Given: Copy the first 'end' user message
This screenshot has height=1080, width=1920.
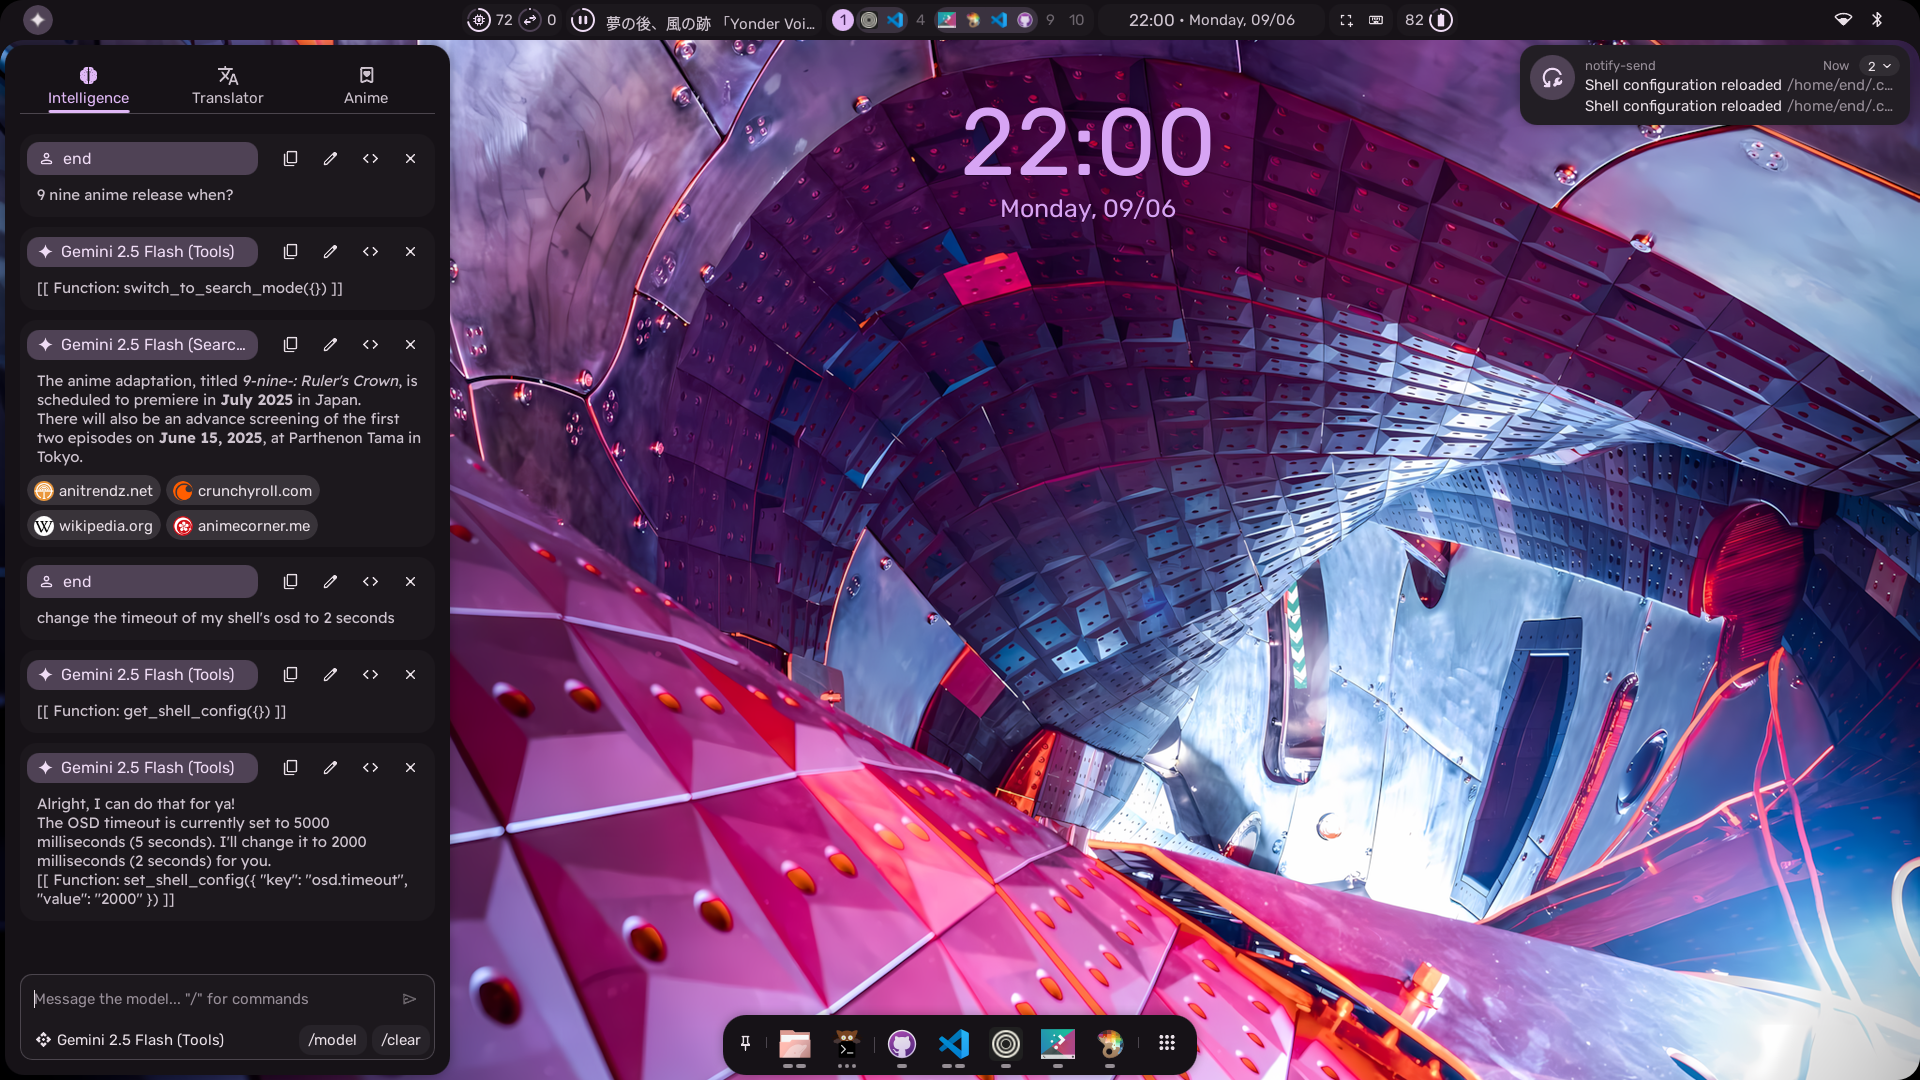Looking at the screenshot, I should [x=290, y=158].
